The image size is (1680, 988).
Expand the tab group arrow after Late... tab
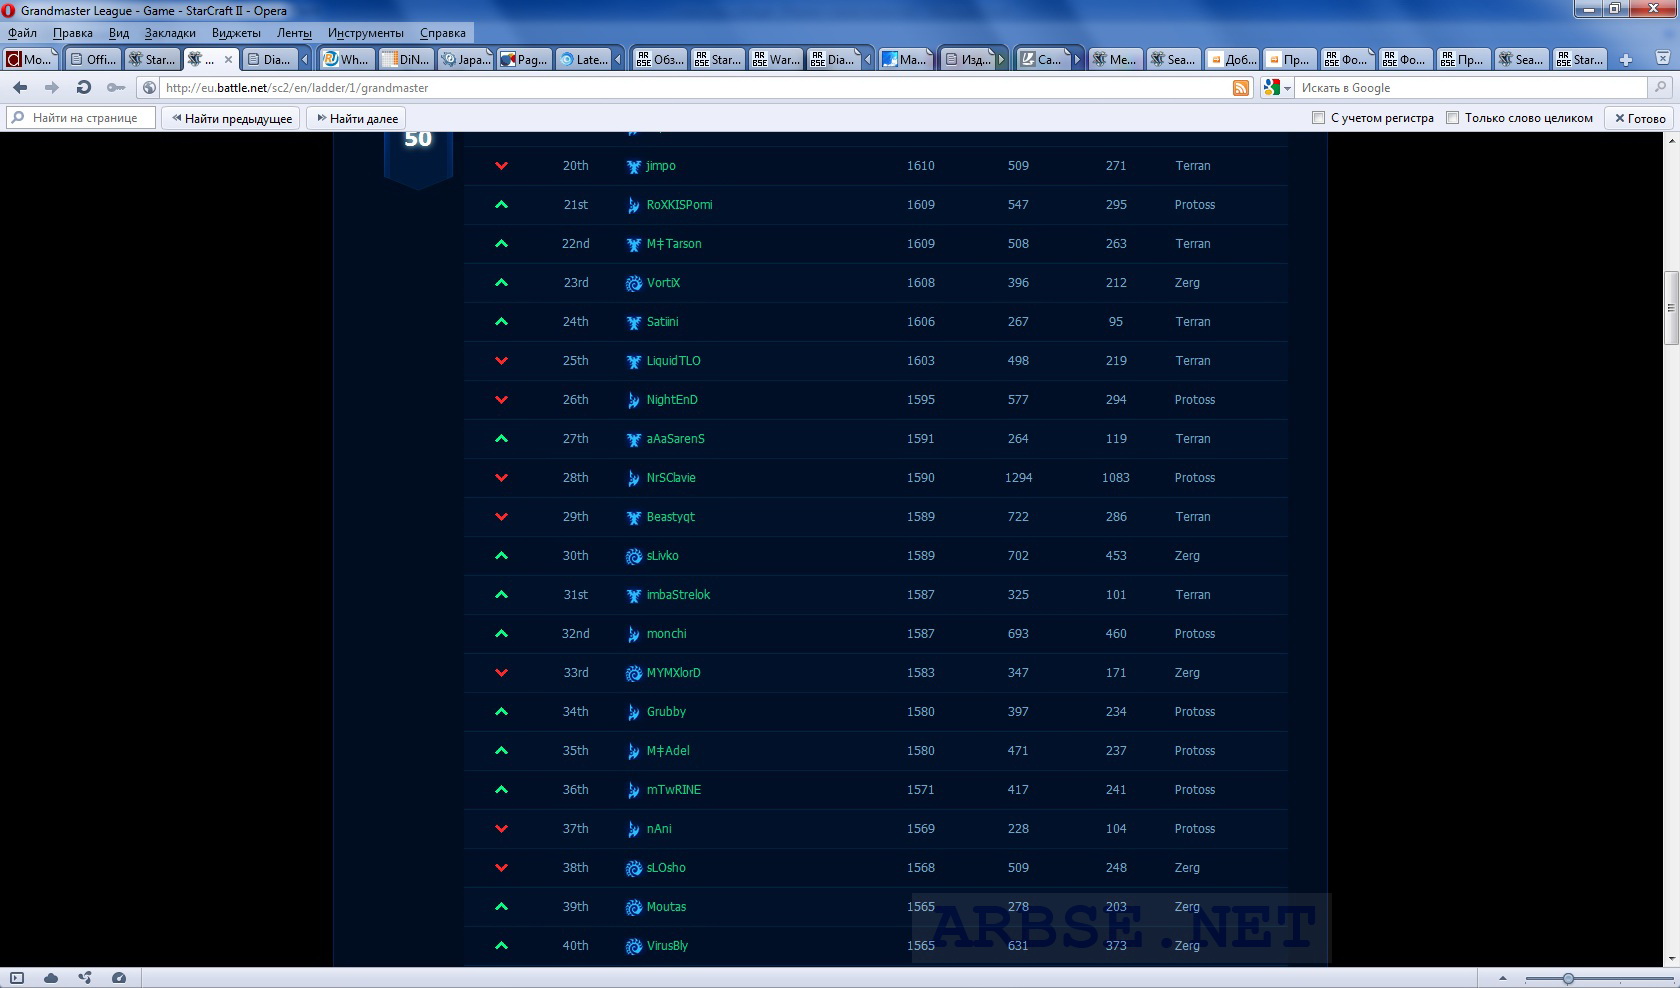[x=618, y=60]
